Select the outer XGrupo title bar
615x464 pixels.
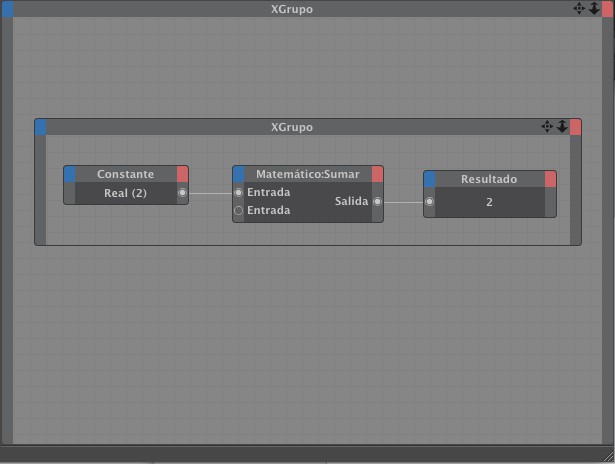308,9
